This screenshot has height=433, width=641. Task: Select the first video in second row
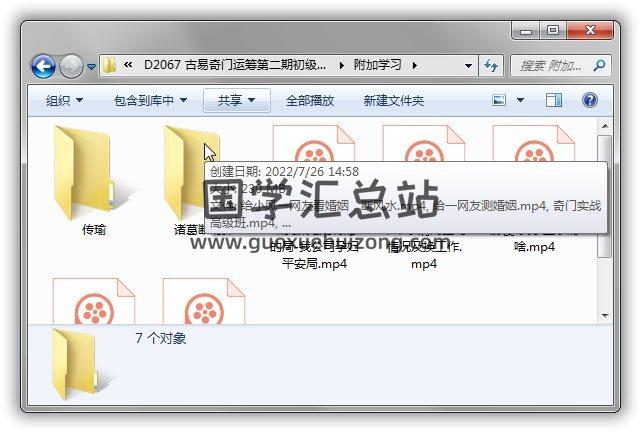coord(94,301)
